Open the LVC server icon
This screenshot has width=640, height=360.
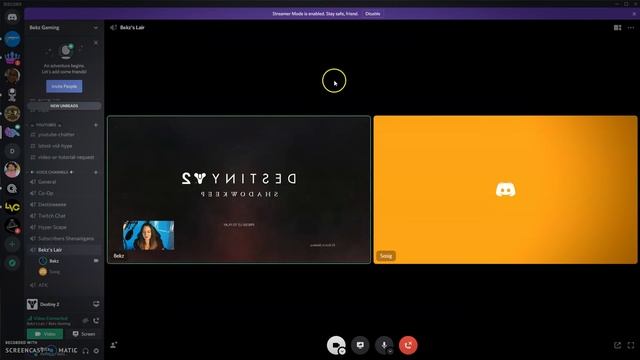pos(12,207)
